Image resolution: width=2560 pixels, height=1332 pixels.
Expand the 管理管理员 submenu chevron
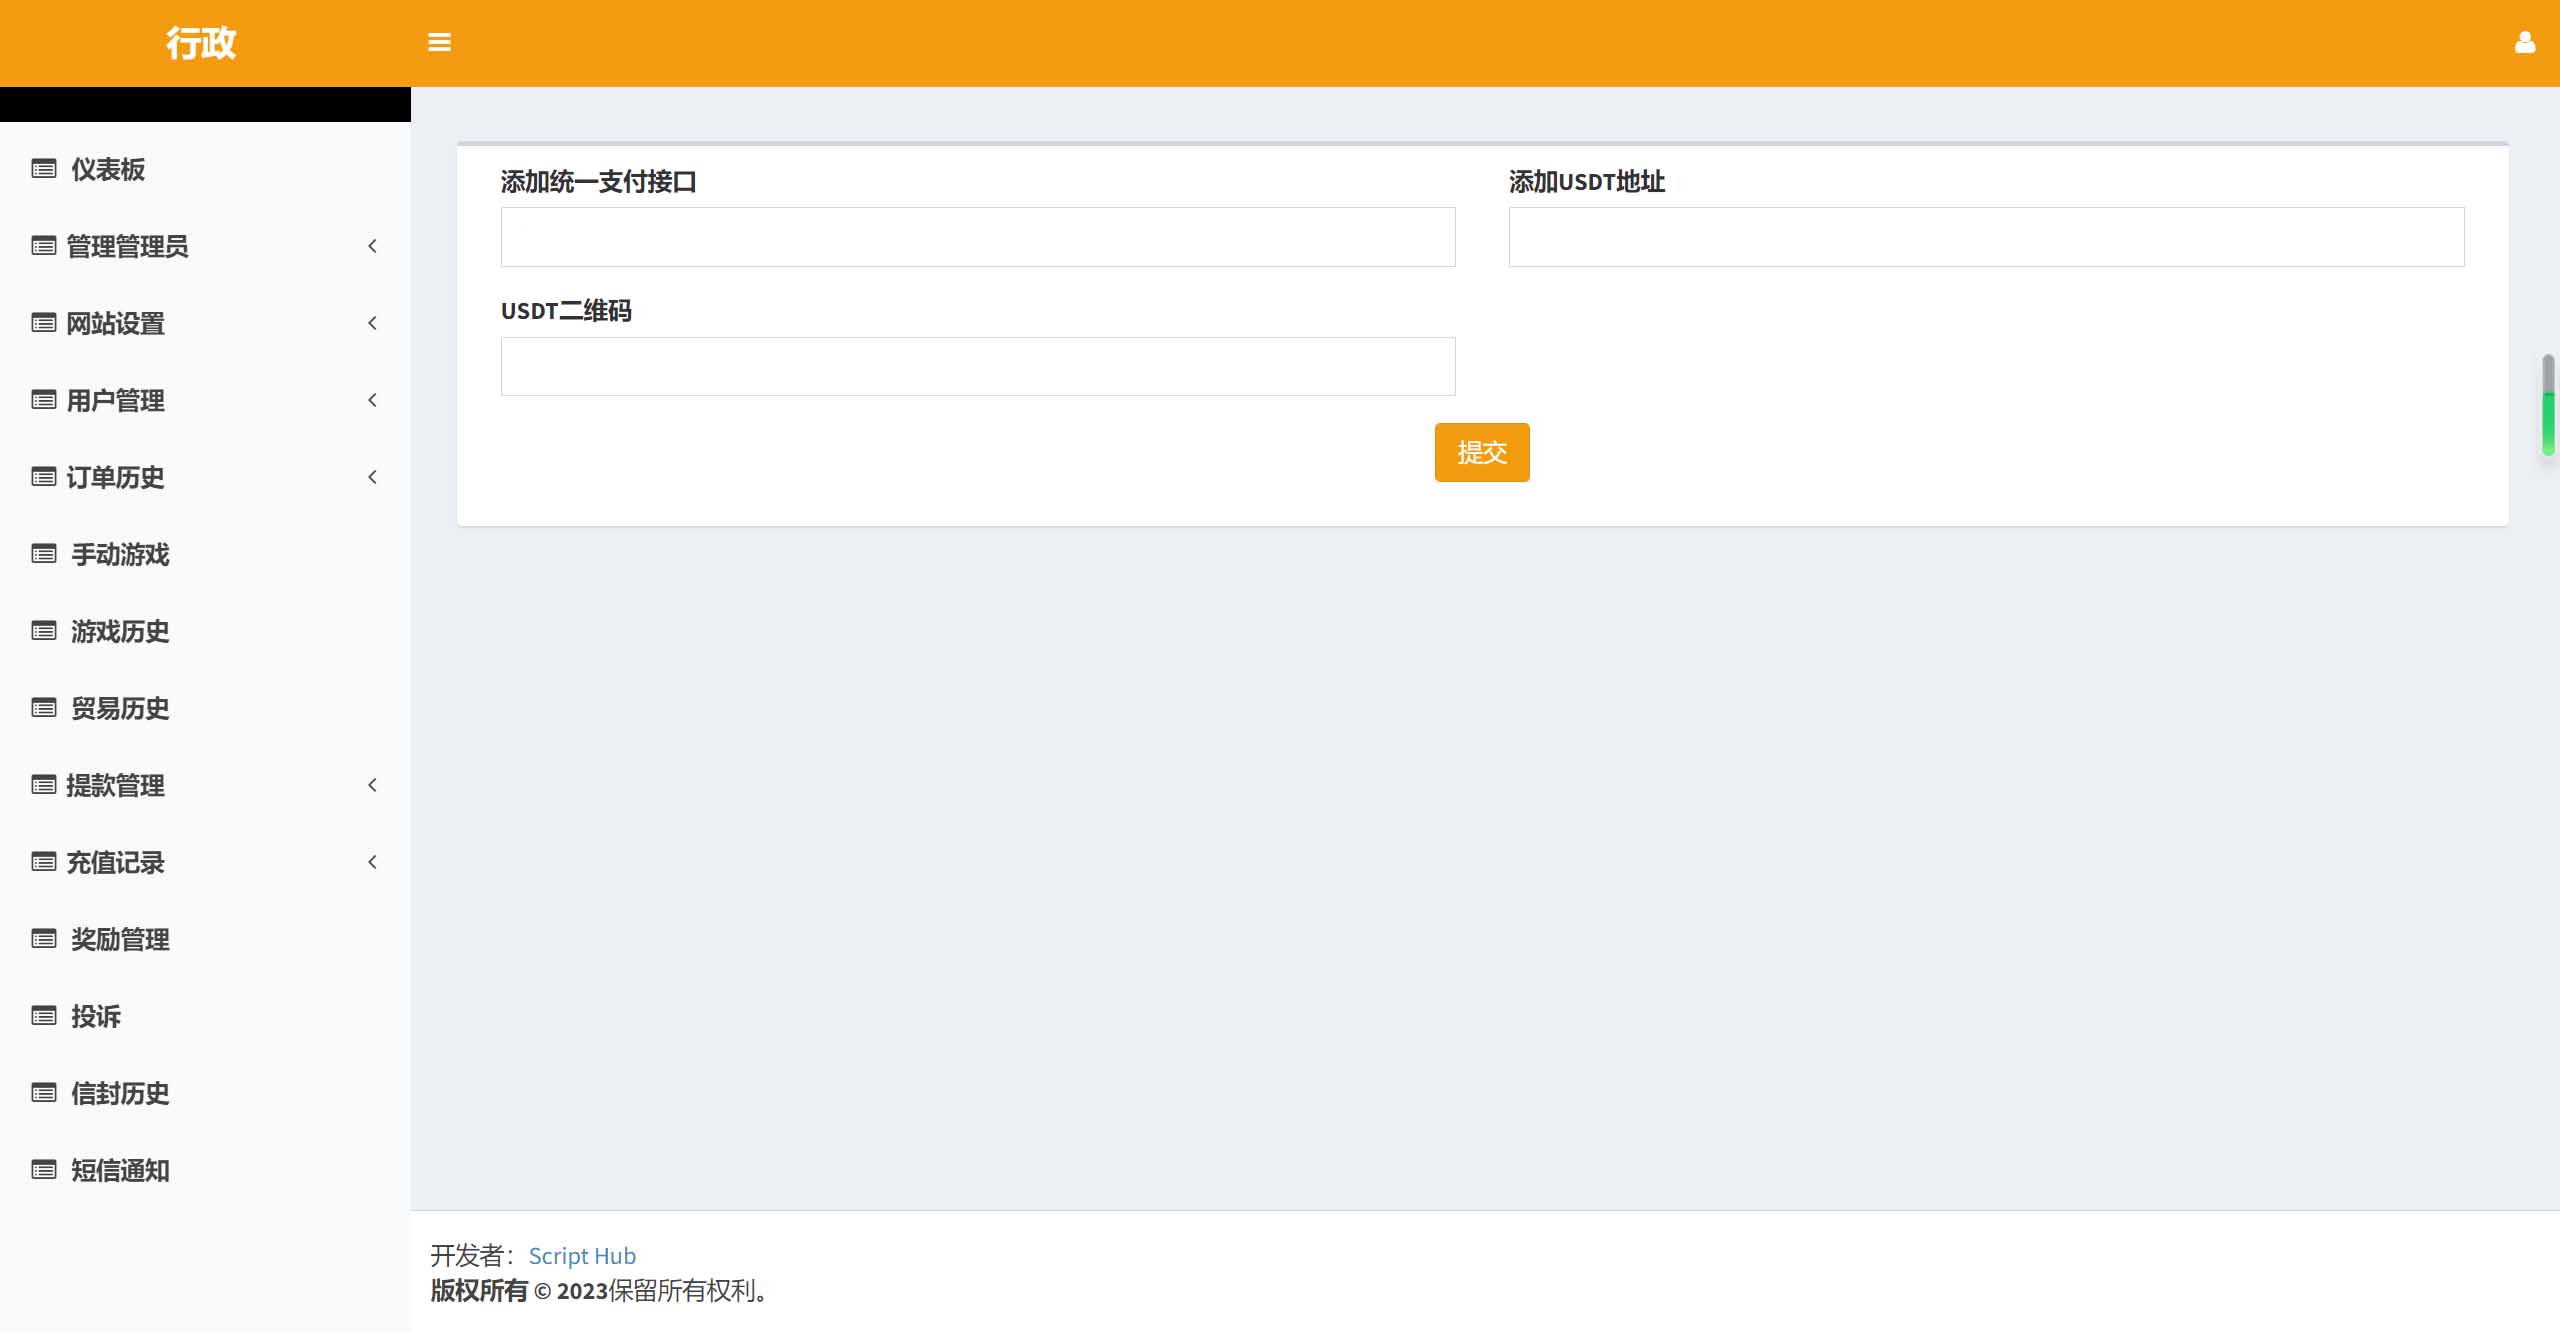click(372, 246)
